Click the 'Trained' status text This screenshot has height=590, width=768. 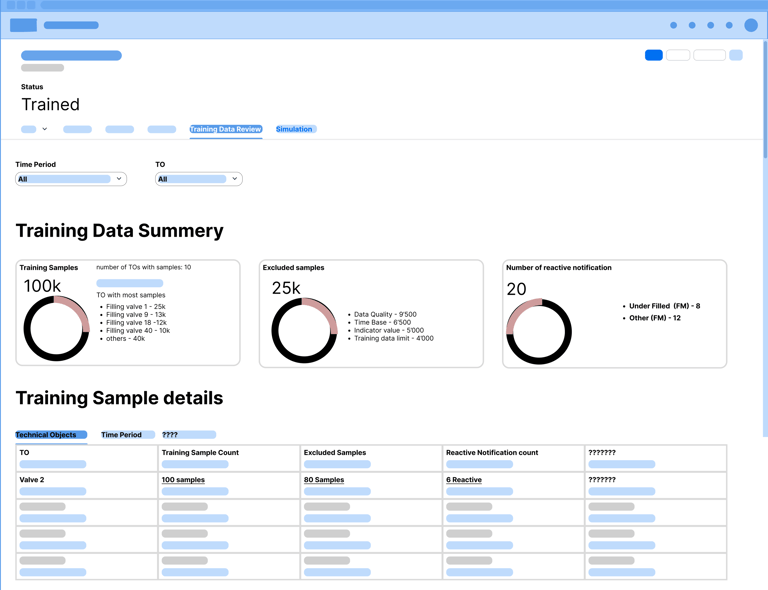click(x=50, y=105)
